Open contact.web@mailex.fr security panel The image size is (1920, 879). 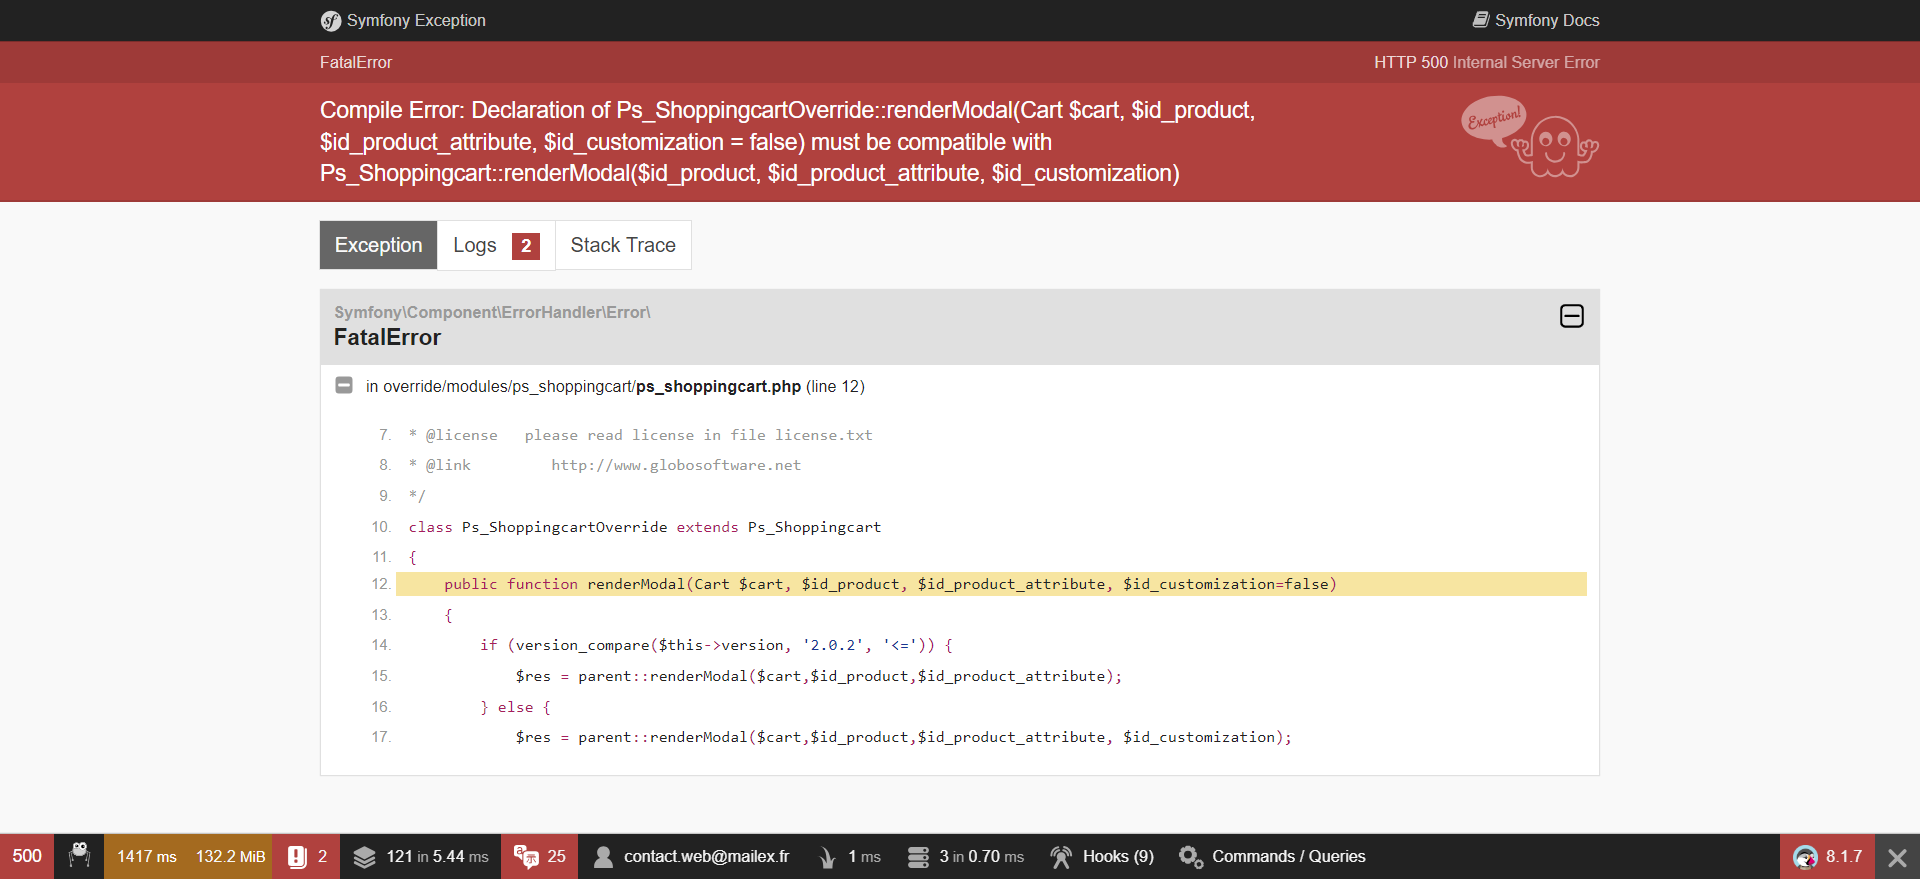706,856
